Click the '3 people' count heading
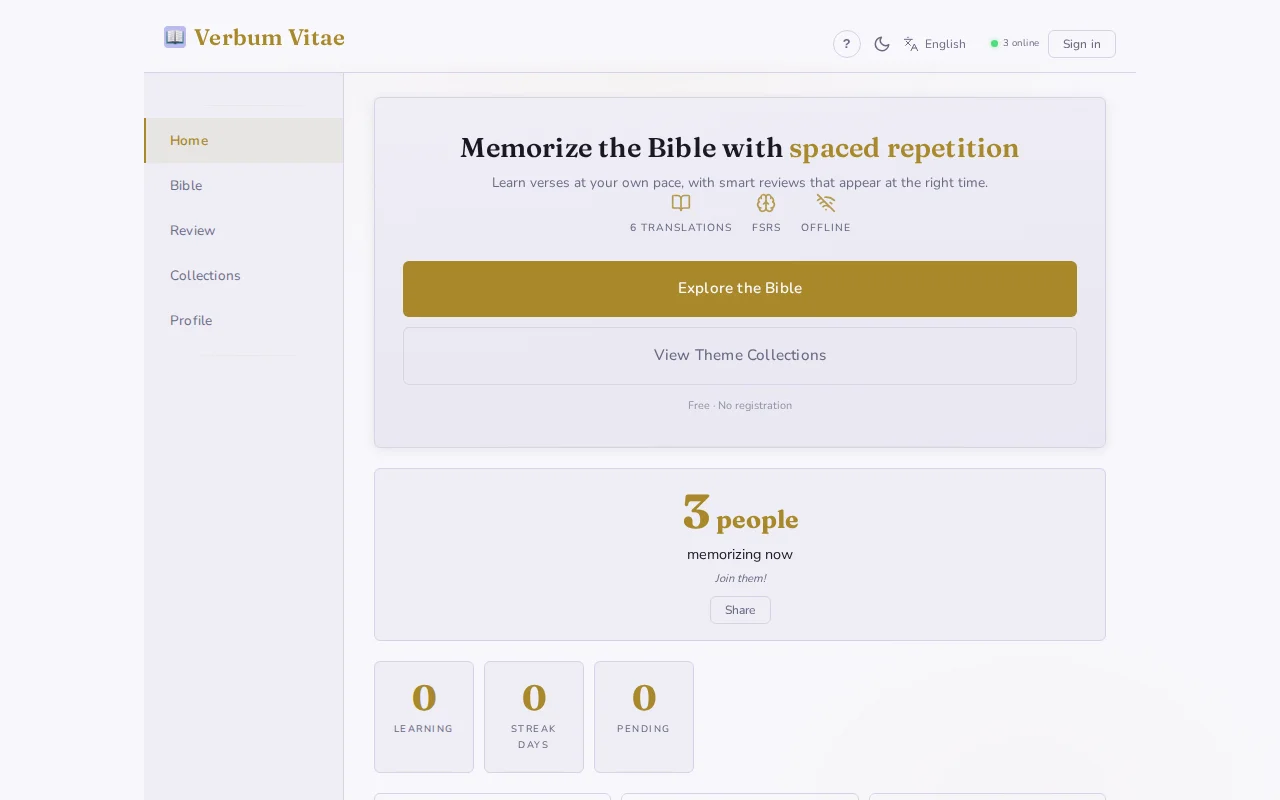The image size is (1280, 800). point(740,514)
